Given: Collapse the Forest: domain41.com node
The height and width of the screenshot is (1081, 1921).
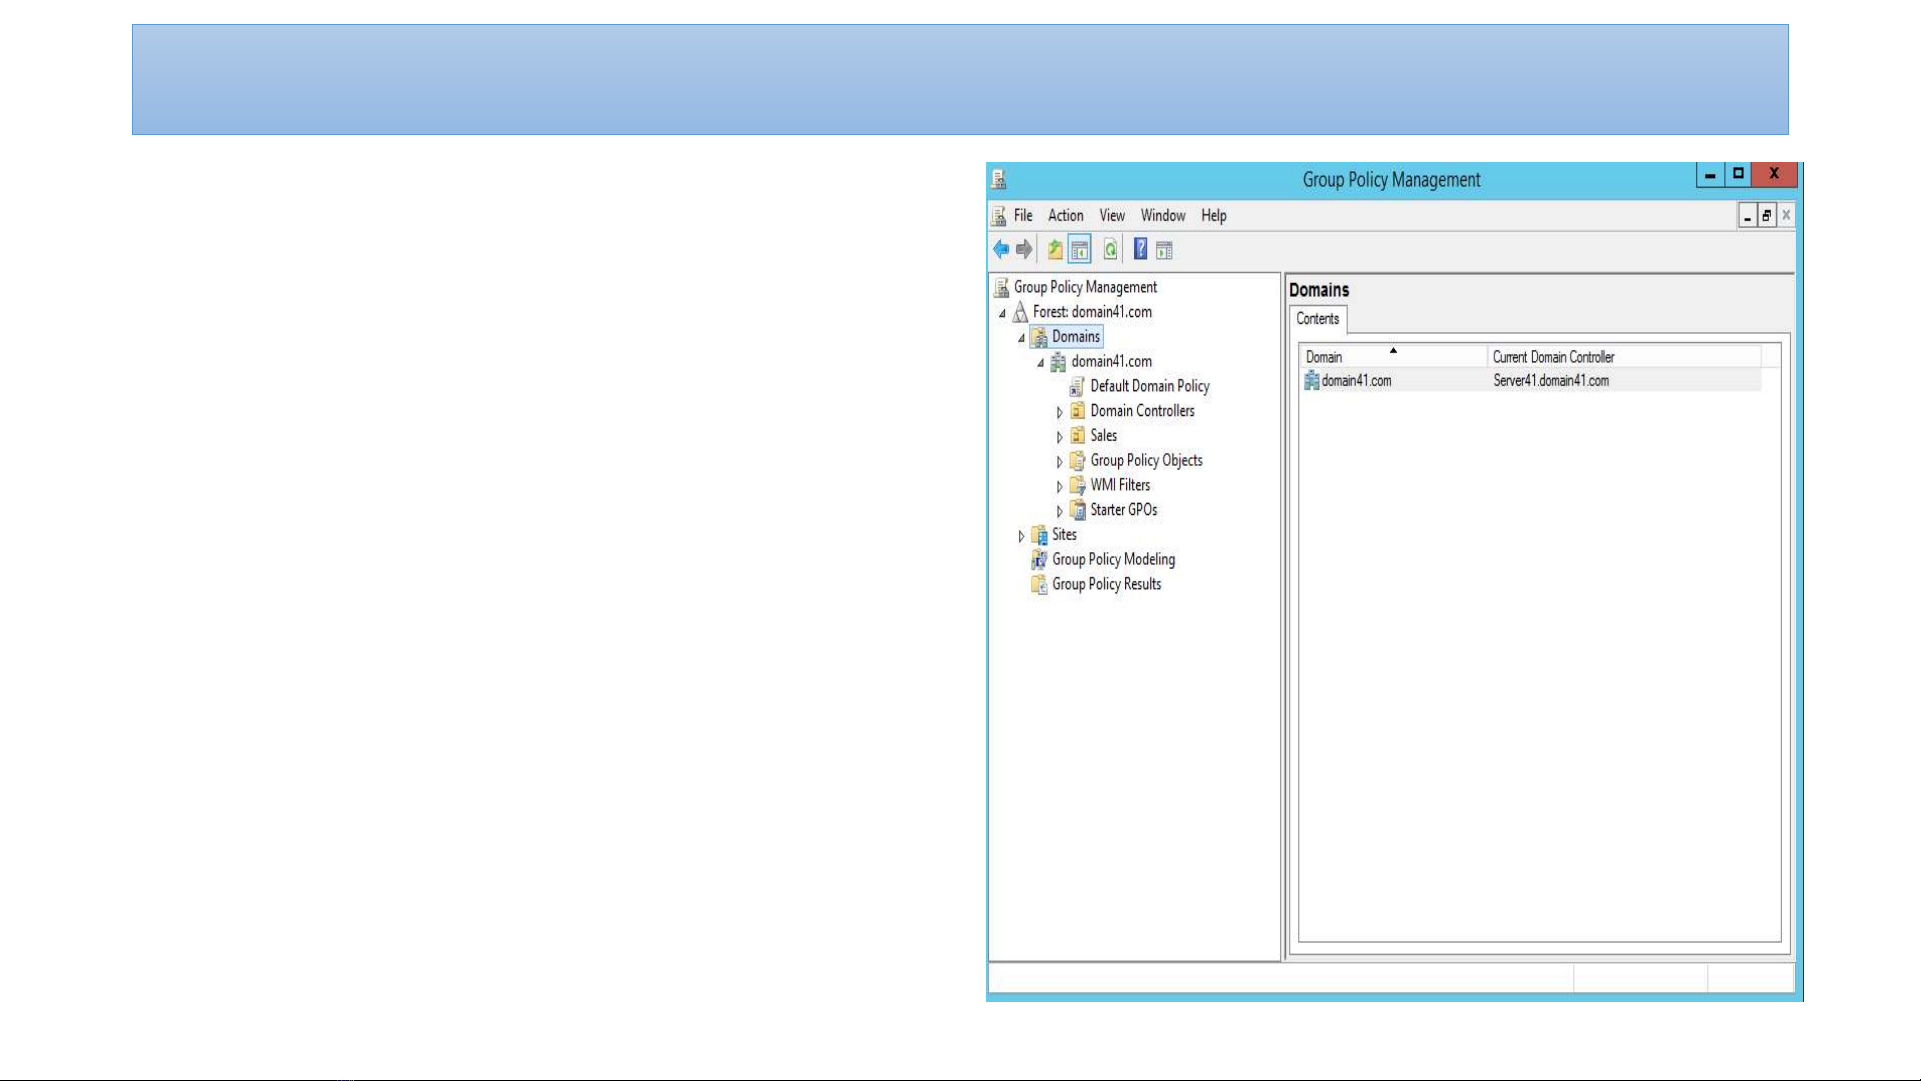Looking at the screenshot, I should pyautogui.click(x=1002, y=313).
